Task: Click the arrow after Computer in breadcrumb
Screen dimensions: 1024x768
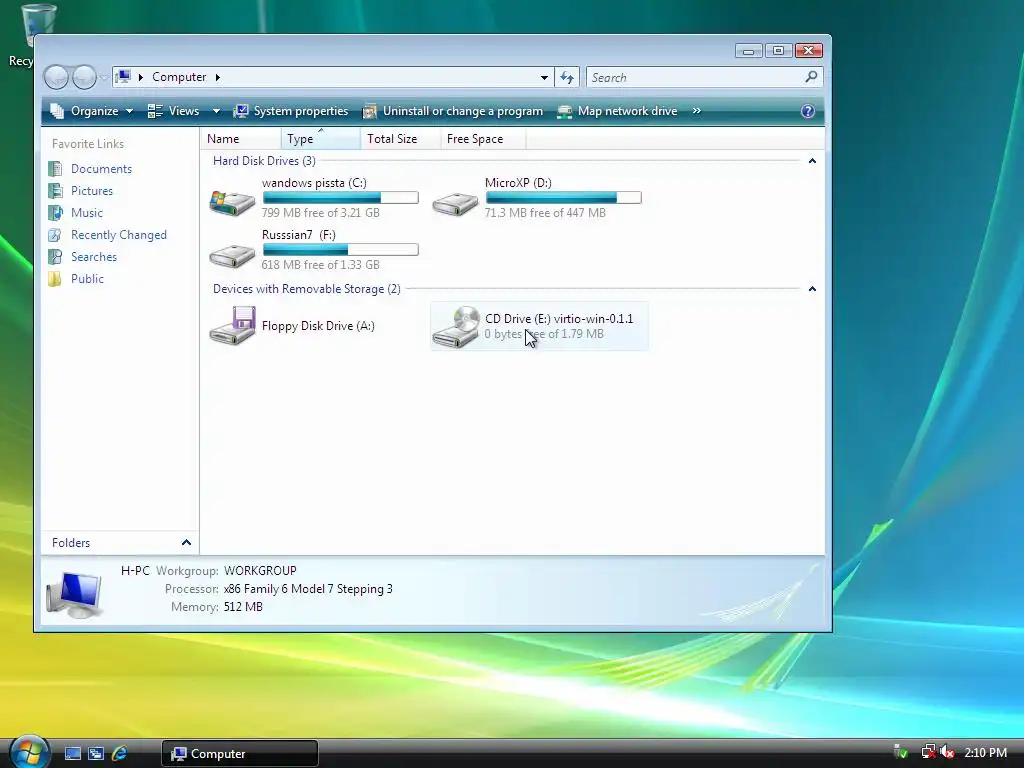Action: pyautogui.click(x=217, y=77)
